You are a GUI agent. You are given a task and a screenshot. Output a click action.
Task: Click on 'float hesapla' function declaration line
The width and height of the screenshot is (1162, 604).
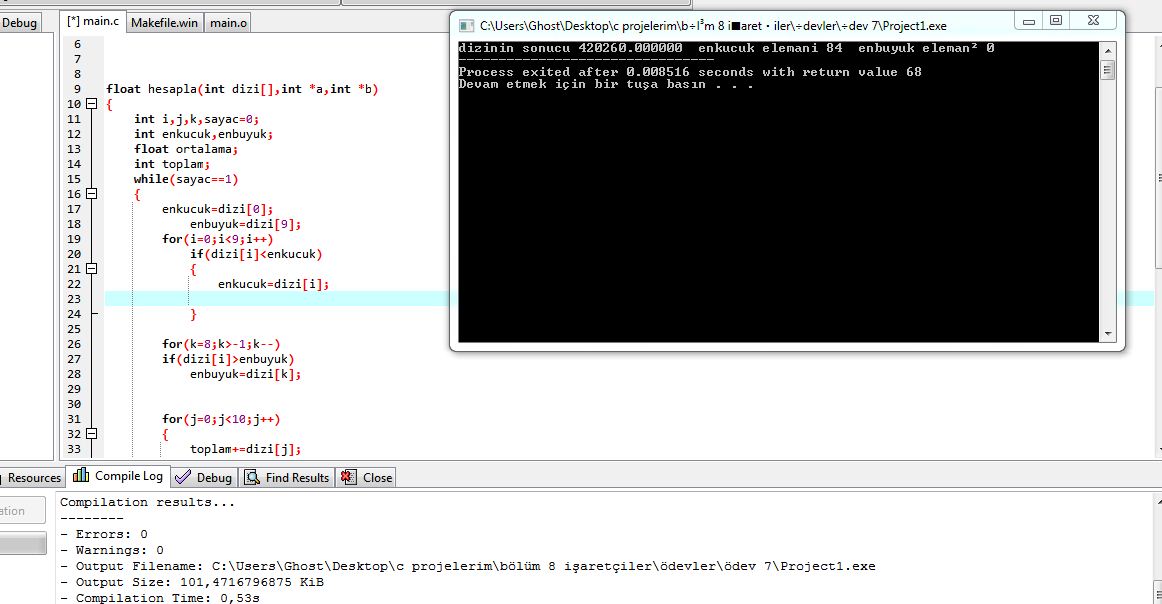(242, 89)
